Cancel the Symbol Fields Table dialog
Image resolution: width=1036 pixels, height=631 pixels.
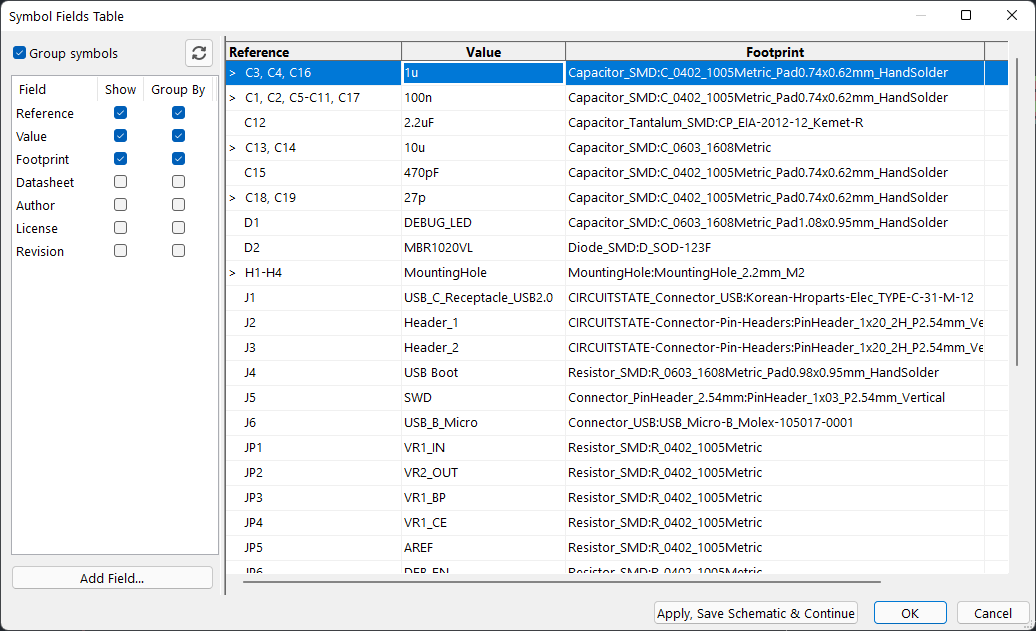coord(992,613)
